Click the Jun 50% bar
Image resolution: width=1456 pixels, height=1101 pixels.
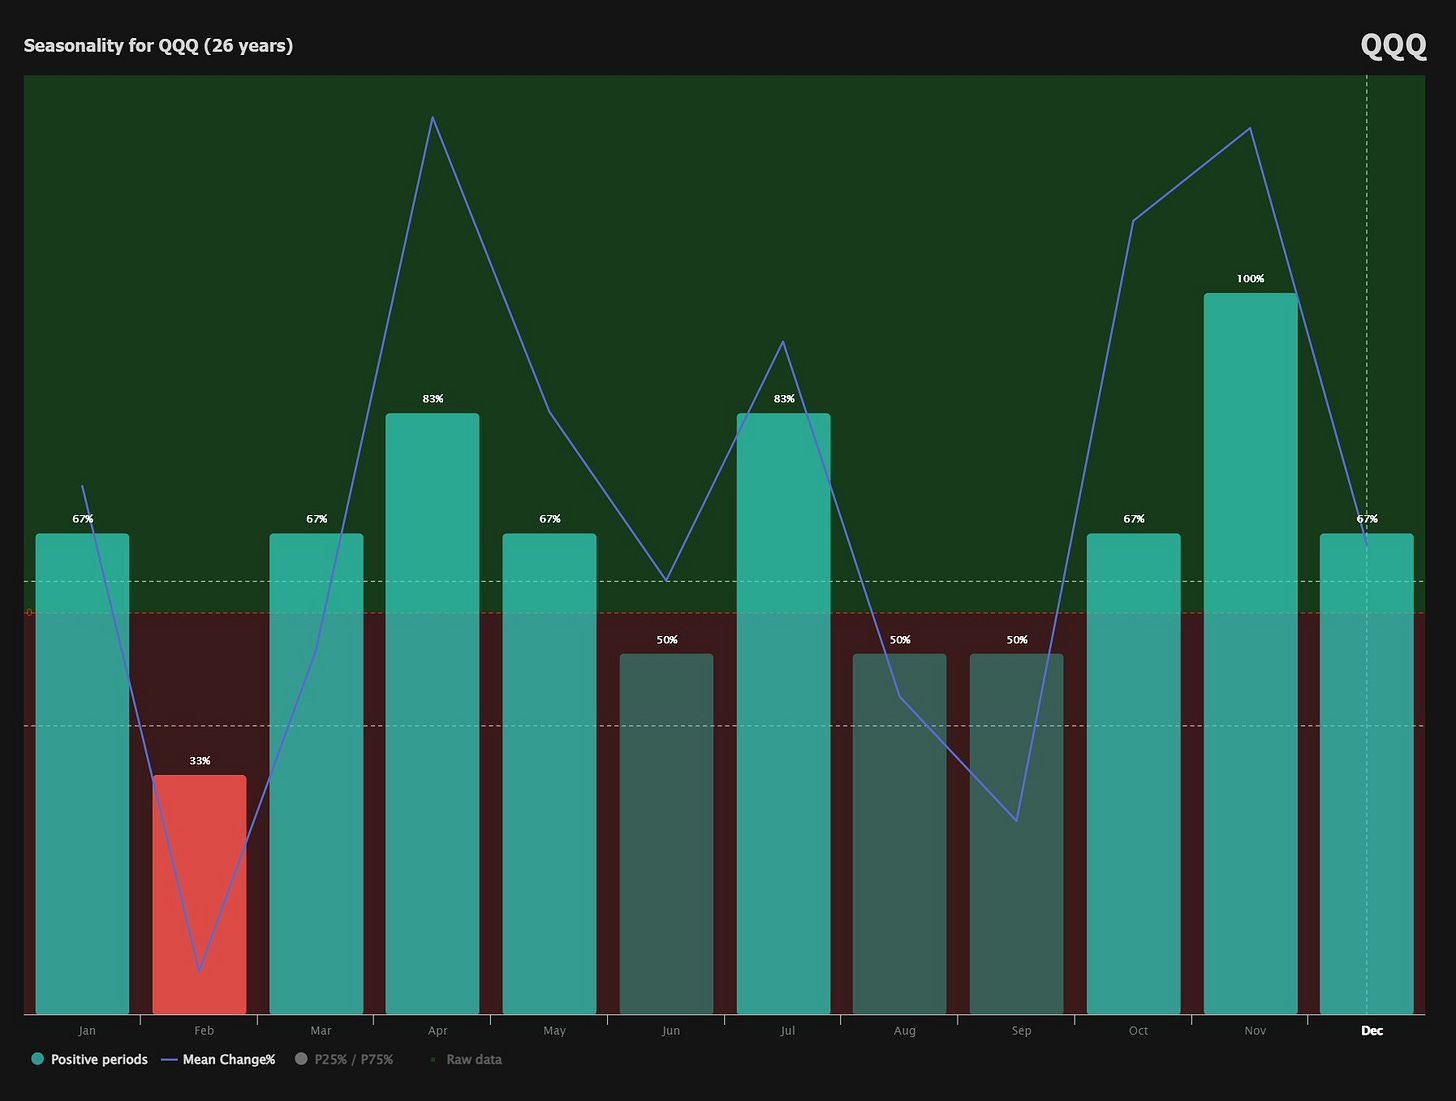tap(666, 834)
